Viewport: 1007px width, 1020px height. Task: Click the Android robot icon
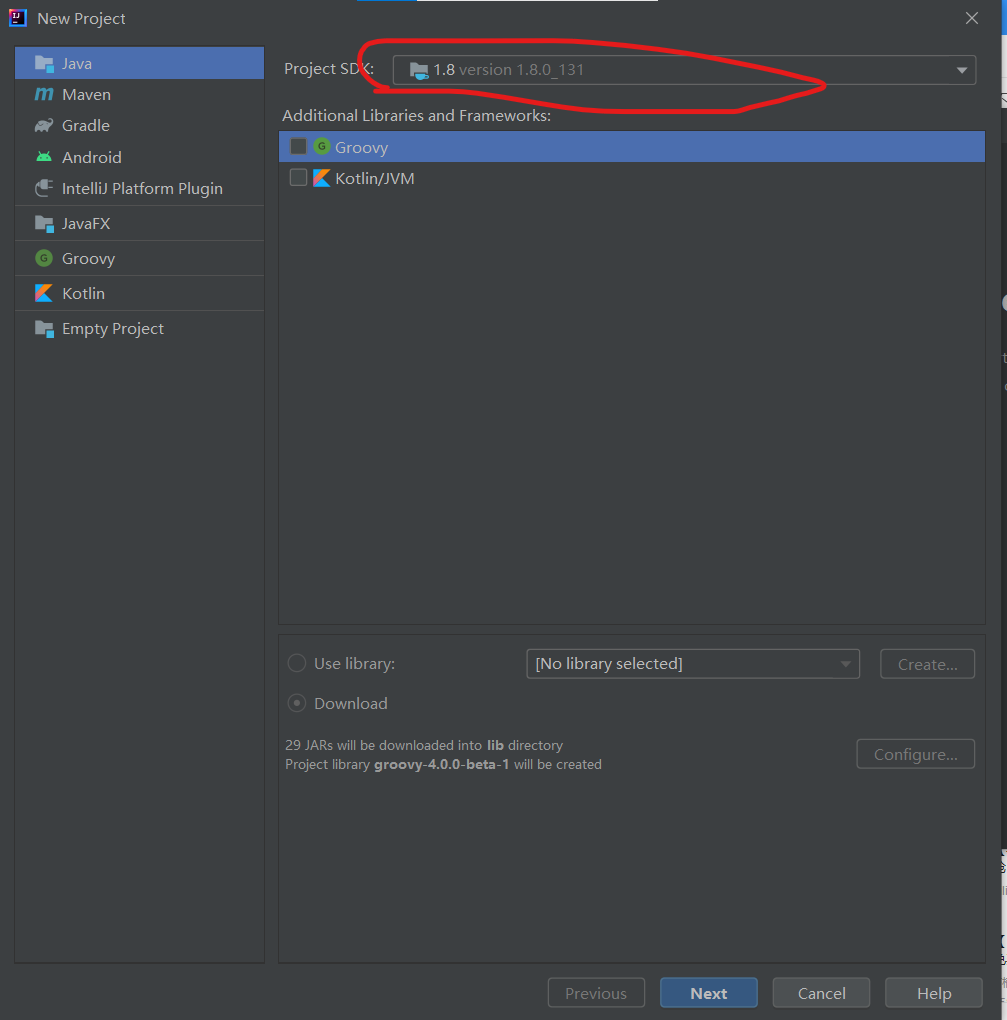[44, 157]
